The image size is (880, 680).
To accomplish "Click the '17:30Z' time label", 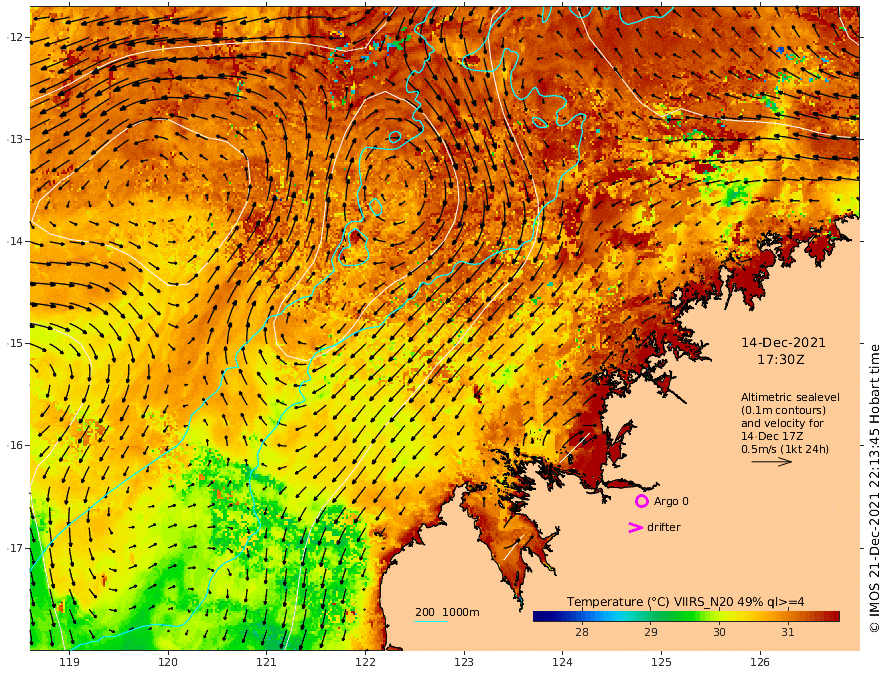I will coord(781,360).
